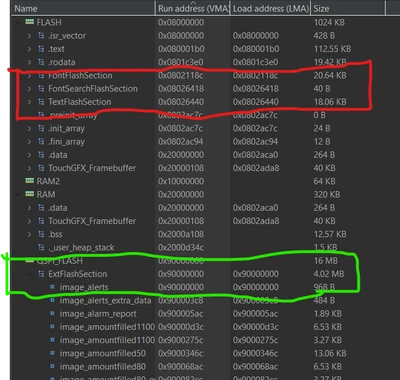Sort by the Size column header
Viewport: 400px width, 380px height.
(348, 8)
